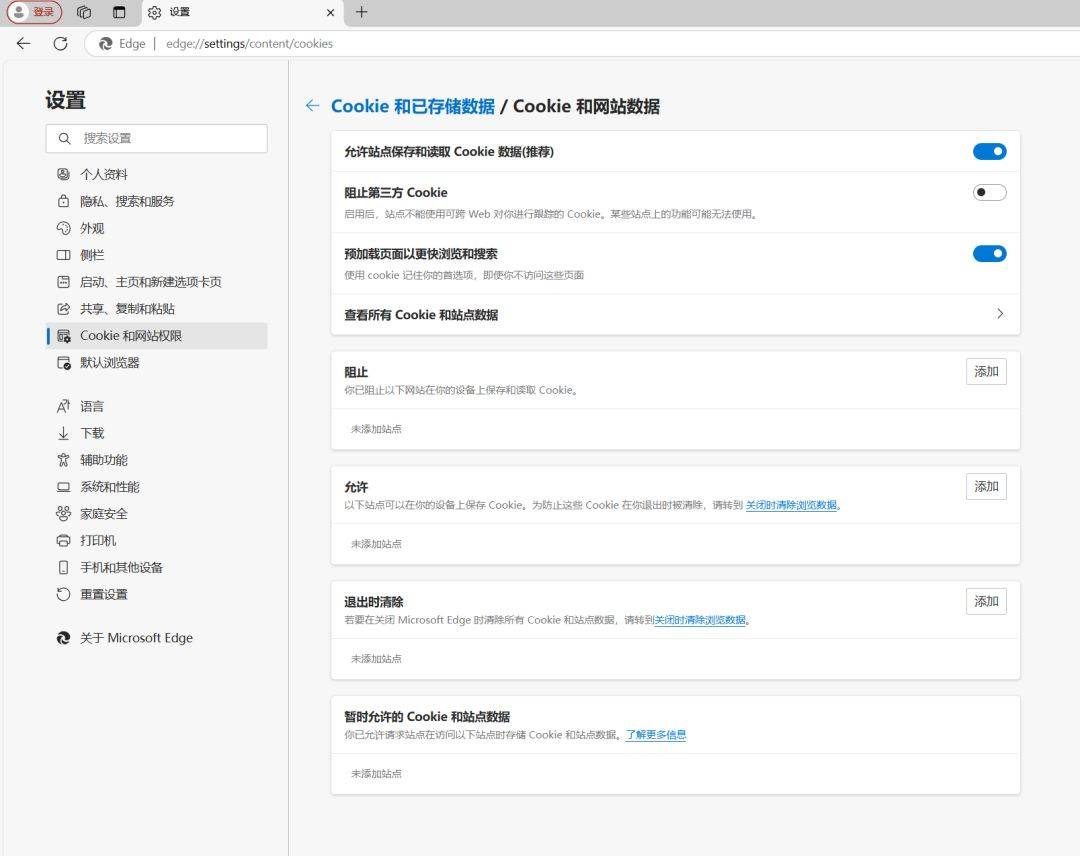Click 添加 button in 退出时清除 section
Image resolution: width=1080 pixels, height=856 pixels.
986,601
